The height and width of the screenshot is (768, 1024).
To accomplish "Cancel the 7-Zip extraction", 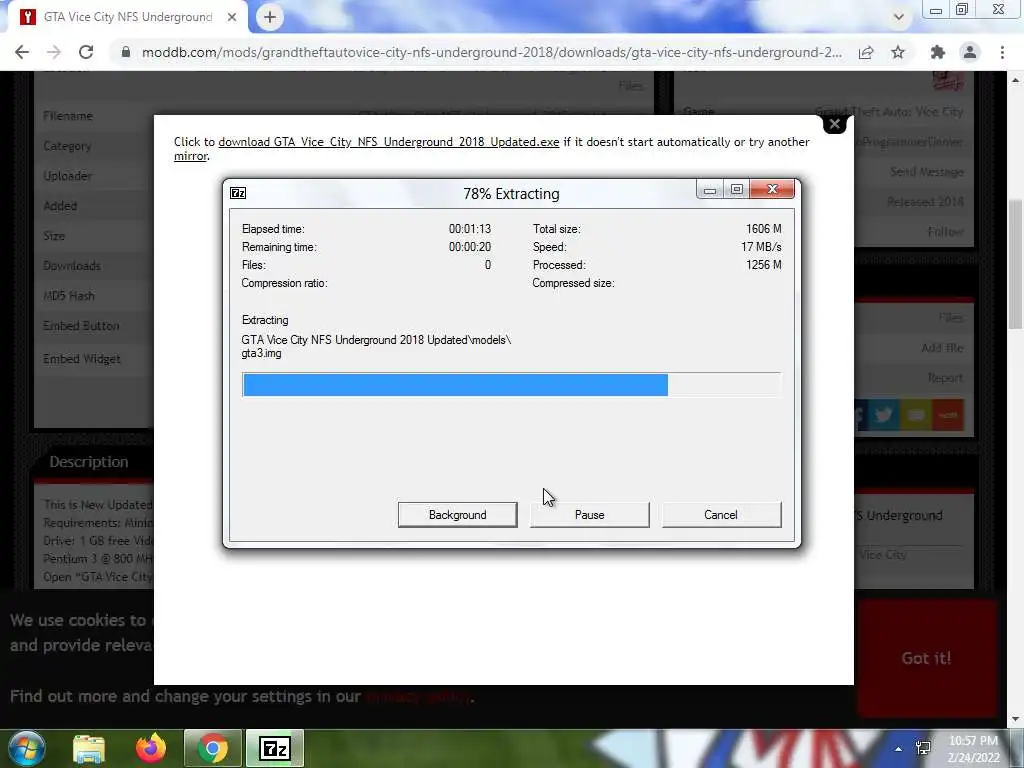I will point(721,515).
